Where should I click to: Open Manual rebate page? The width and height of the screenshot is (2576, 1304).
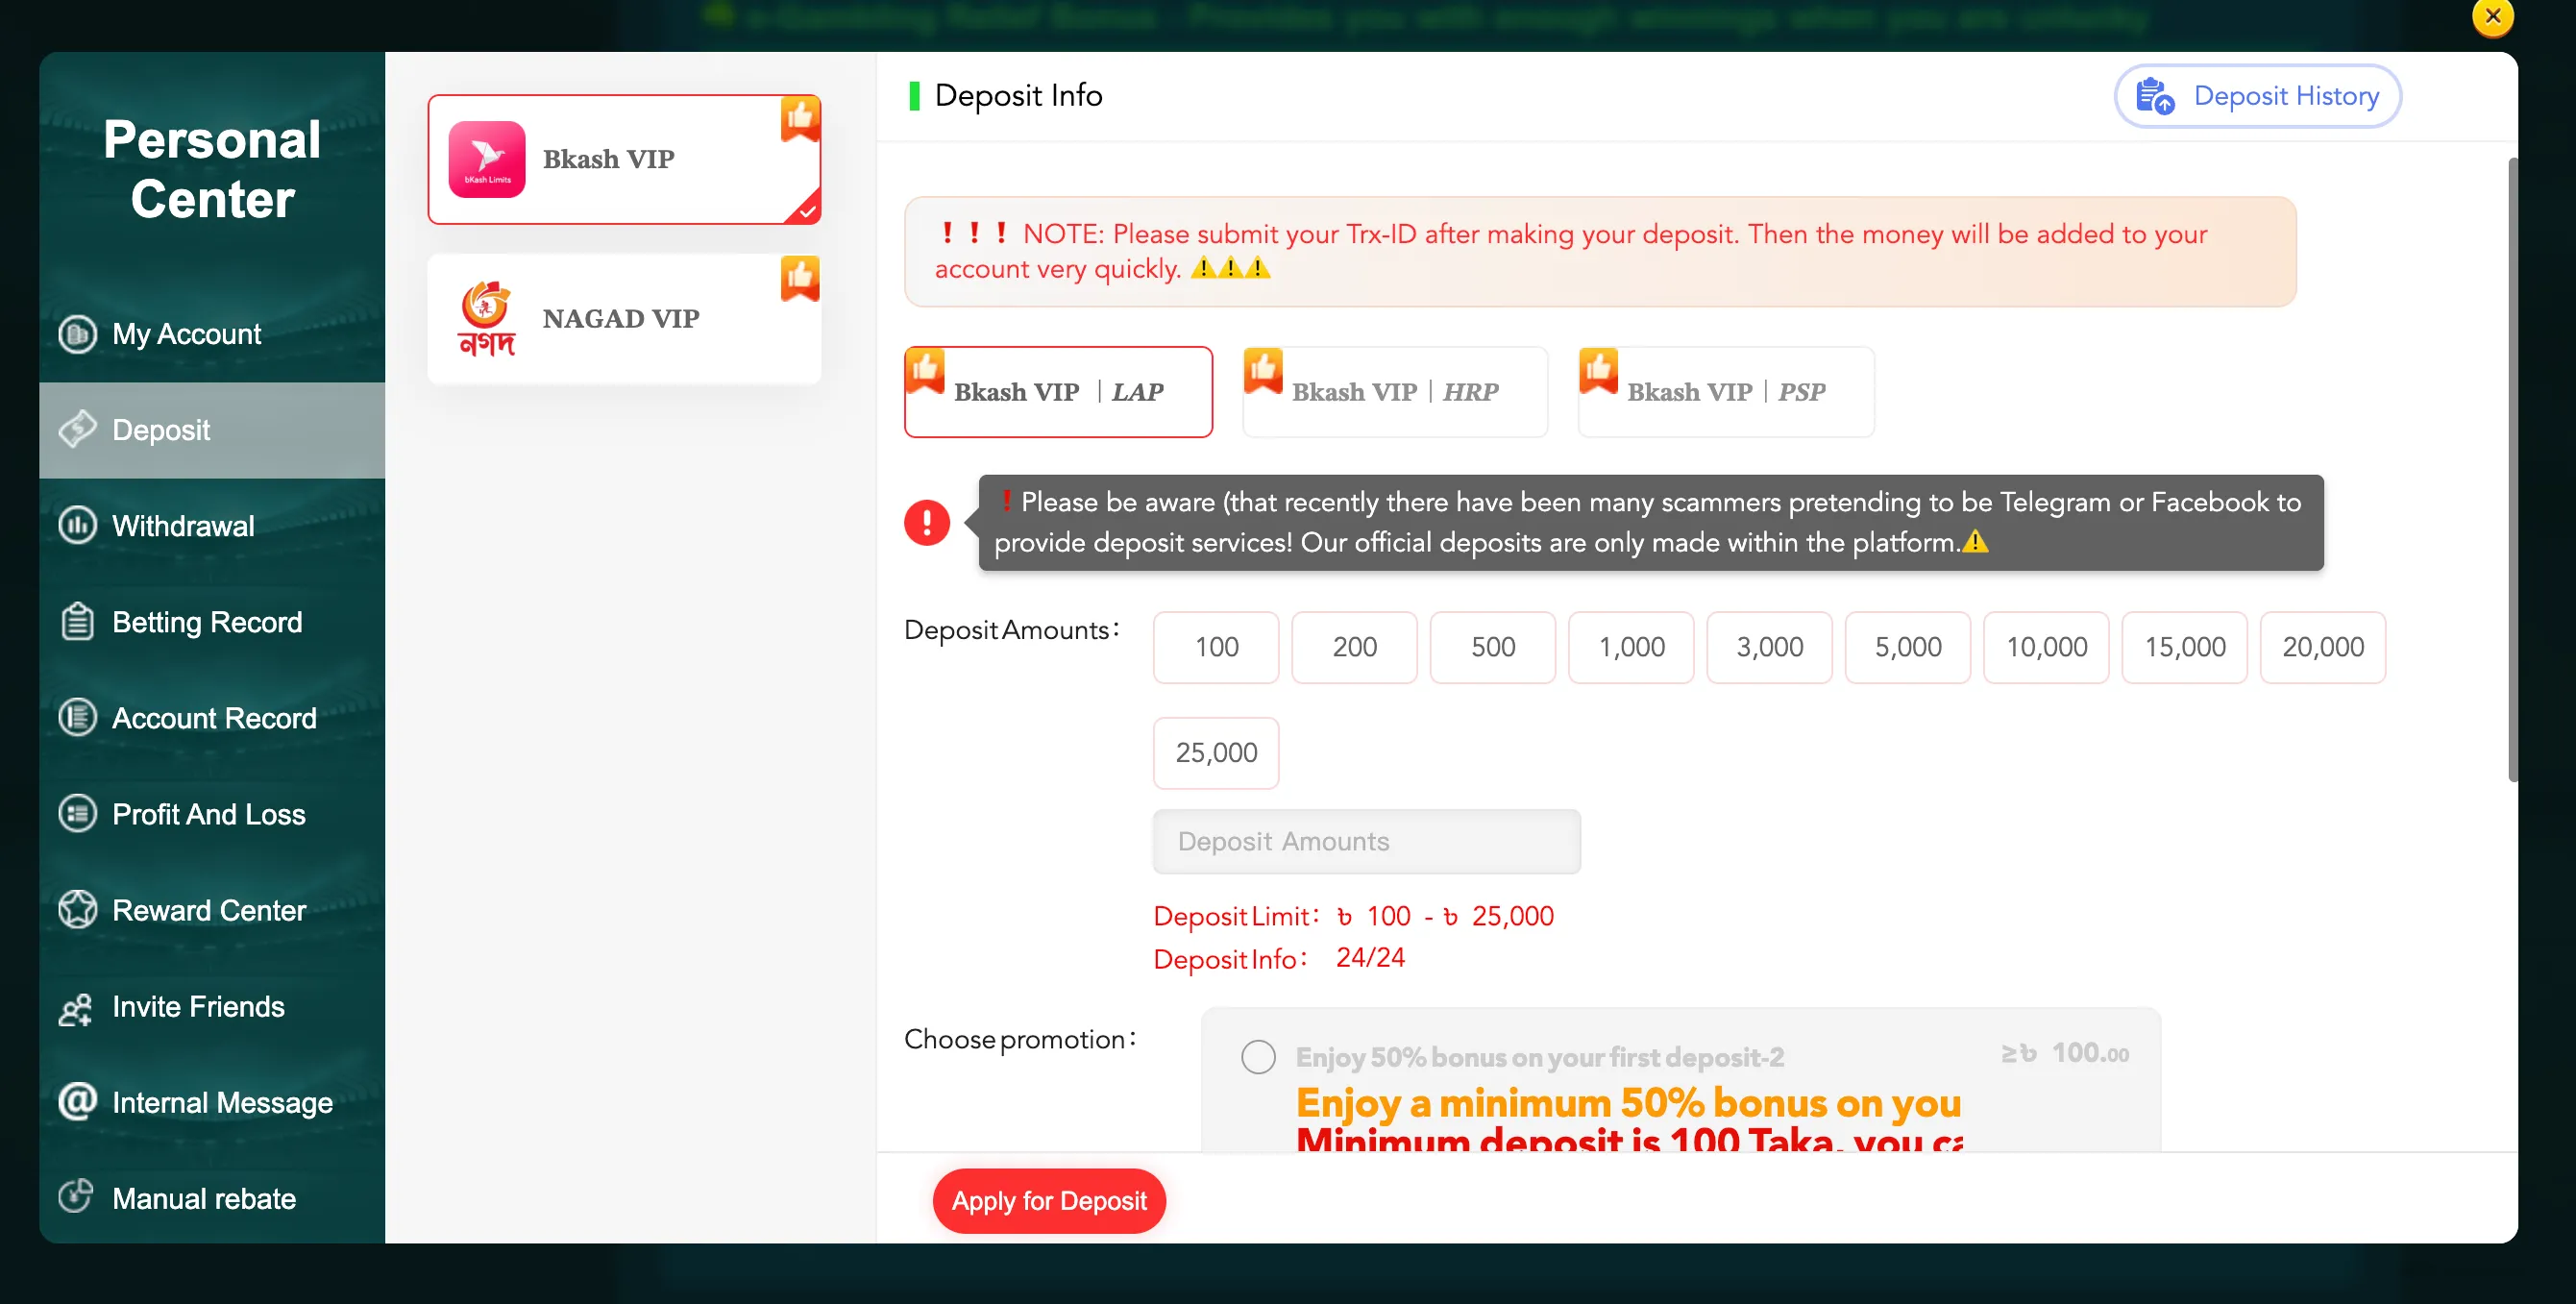click(212, 1198)
